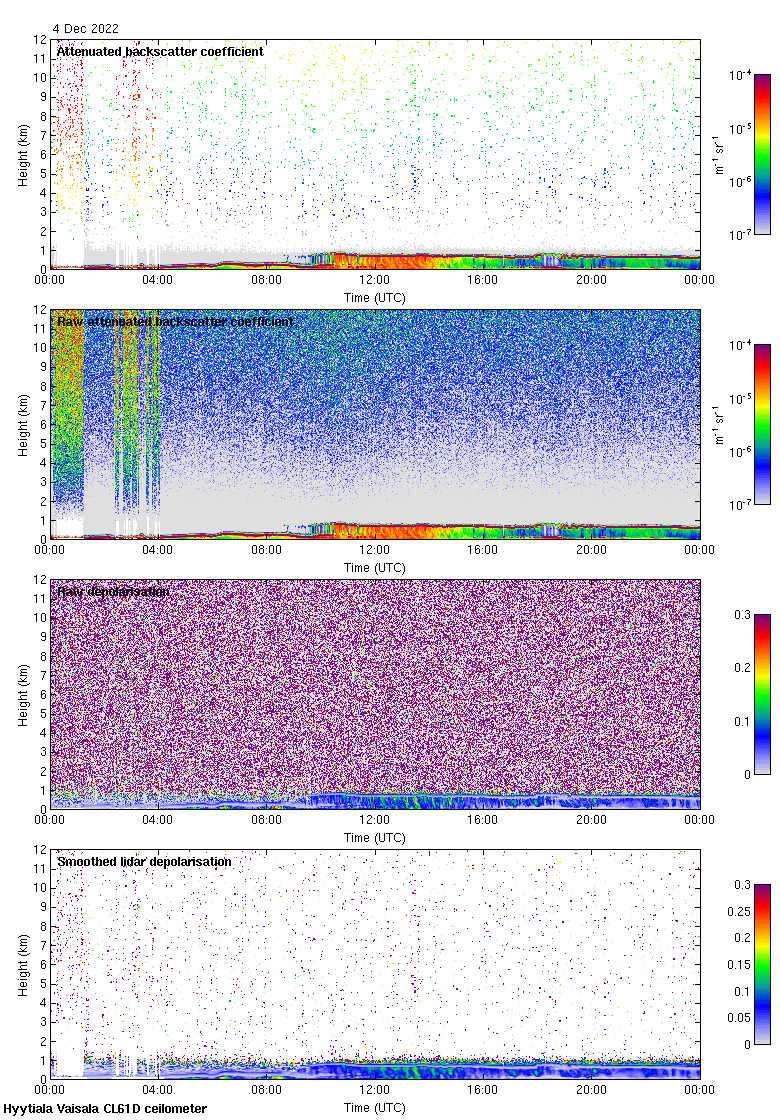This screenshot has width=780, height=1120.
Task: Click 'Time (UTC)' label under raw depolarisation panel
Action: (x=374, y=837)
